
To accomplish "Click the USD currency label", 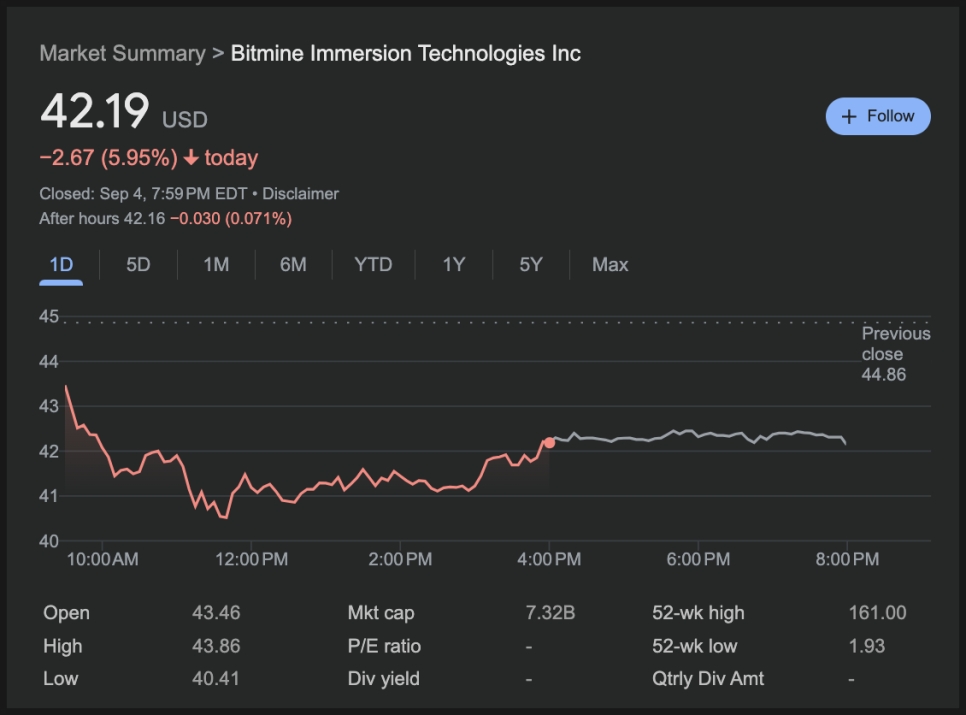I will pyautogui.click(x=185, y=119).
